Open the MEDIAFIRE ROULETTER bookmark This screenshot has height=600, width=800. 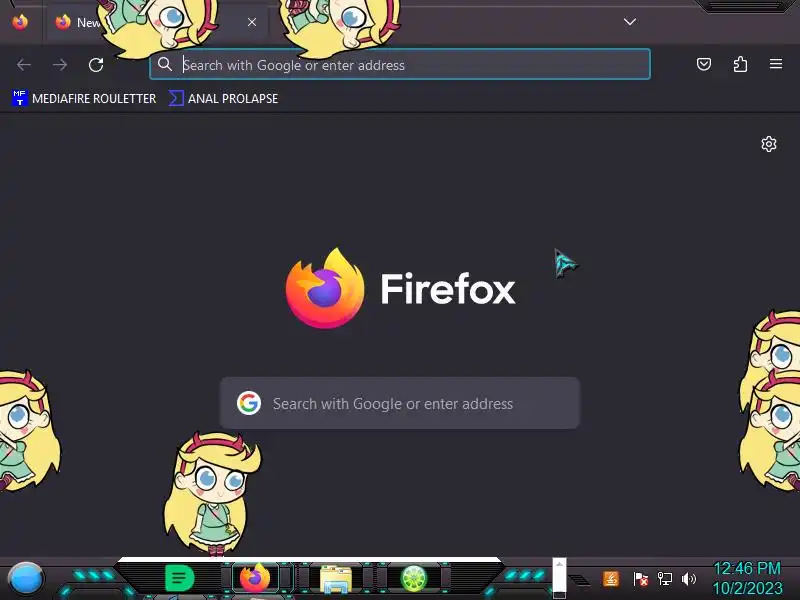[x=84, y=98]
